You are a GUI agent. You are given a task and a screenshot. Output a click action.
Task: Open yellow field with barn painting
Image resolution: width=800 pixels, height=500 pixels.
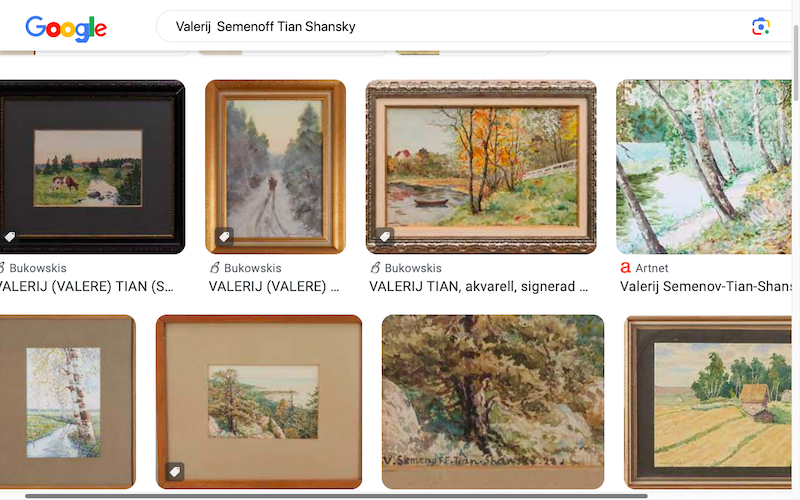click(x=708, y=402)
